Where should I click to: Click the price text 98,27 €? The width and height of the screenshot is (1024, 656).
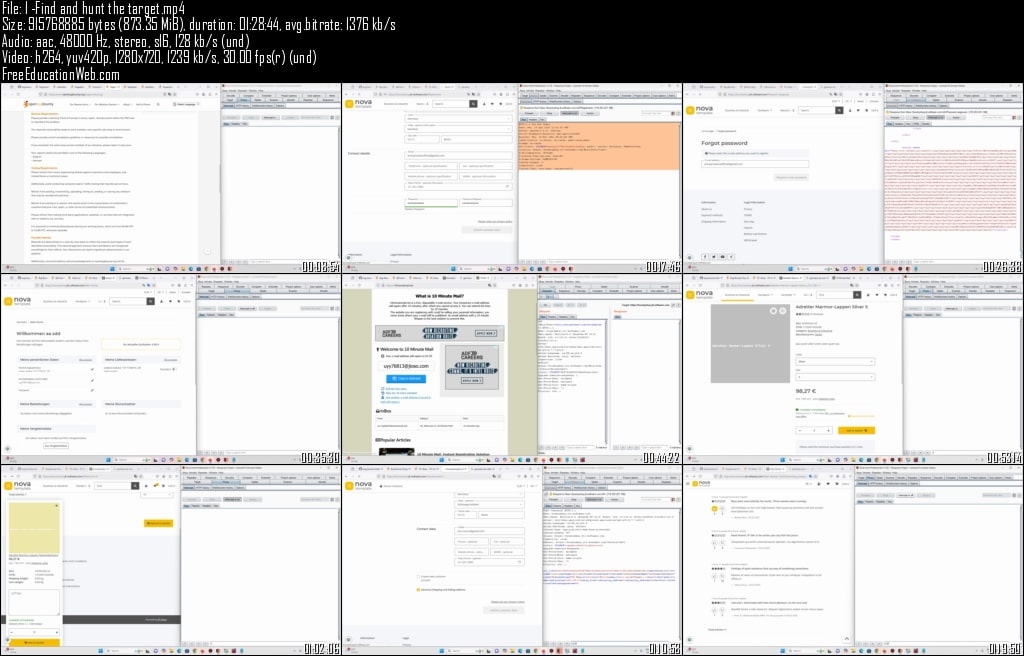[x=806, y=391]
